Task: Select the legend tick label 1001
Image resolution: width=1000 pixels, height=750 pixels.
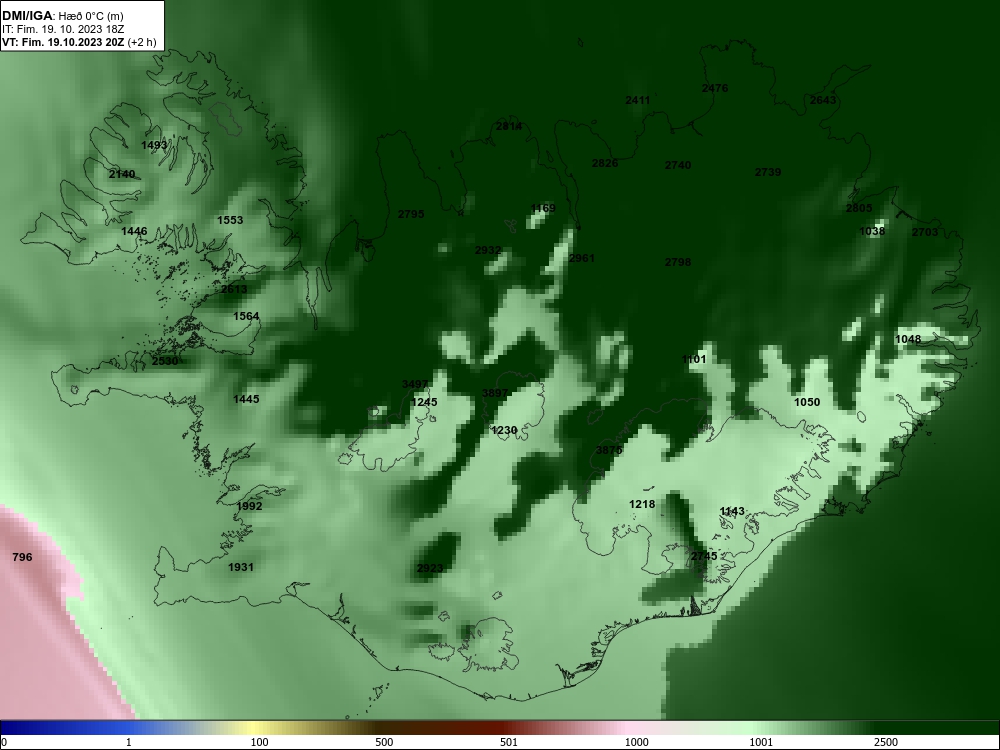Action: pyautogui.click(x=761, y=742)
